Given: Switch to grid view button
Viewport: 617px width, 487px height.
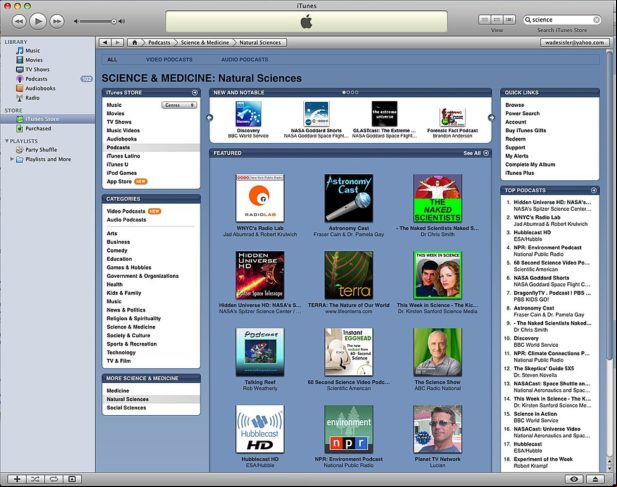Looking at the screenshot, I should [497, 20].
